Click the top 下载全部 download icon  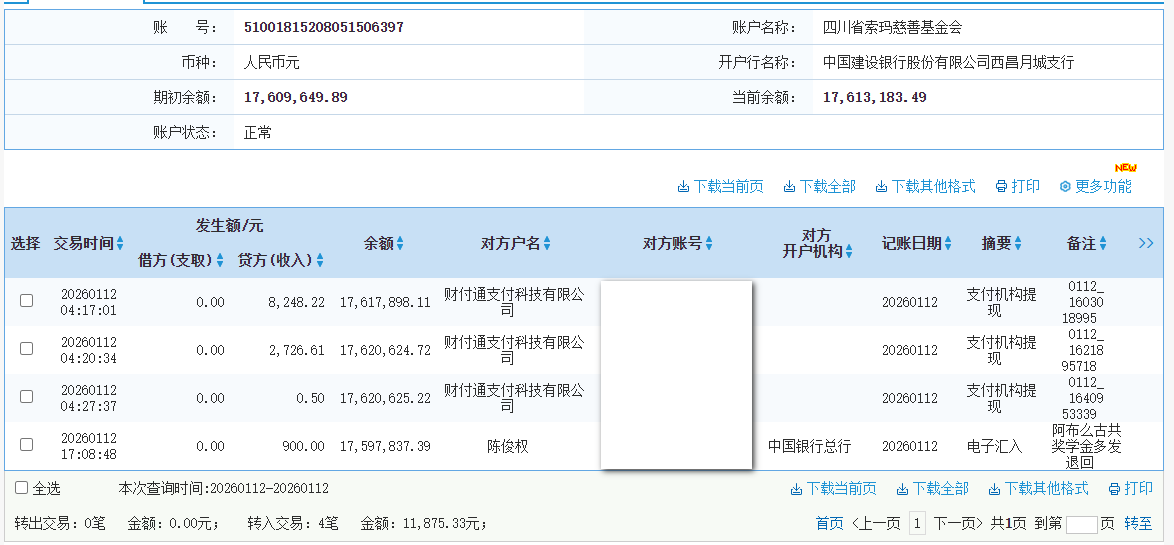789,187
